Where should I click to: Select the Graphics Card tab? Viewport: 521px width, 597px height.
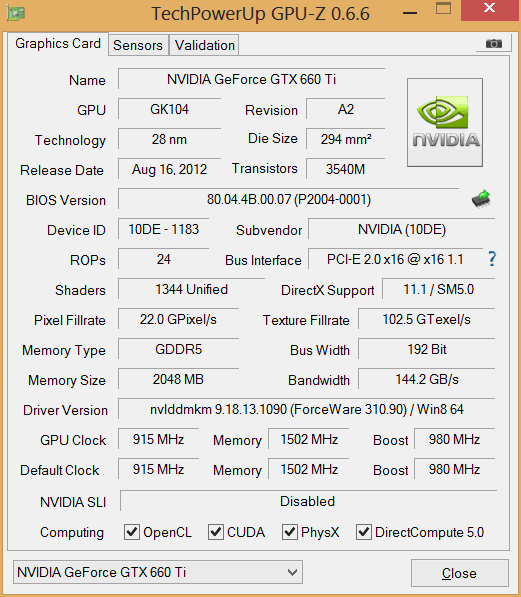[58, 44]
